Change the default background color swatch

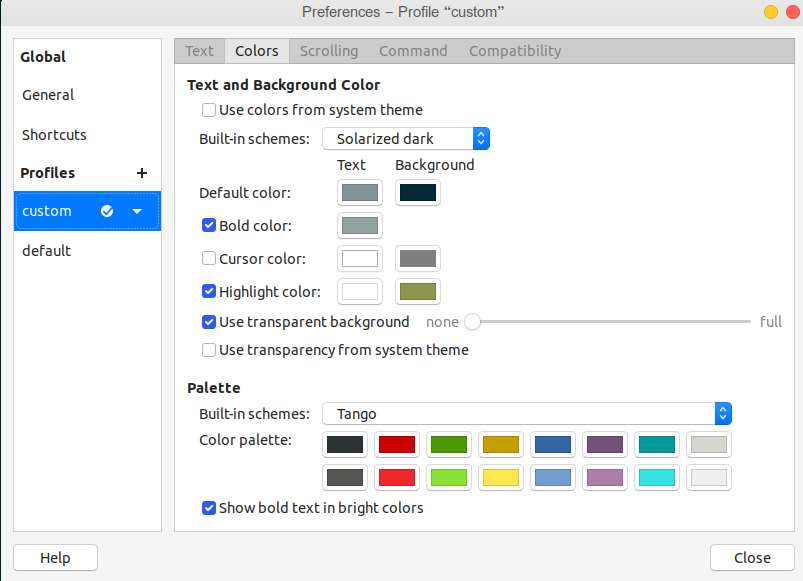click(x=417, y=193)
